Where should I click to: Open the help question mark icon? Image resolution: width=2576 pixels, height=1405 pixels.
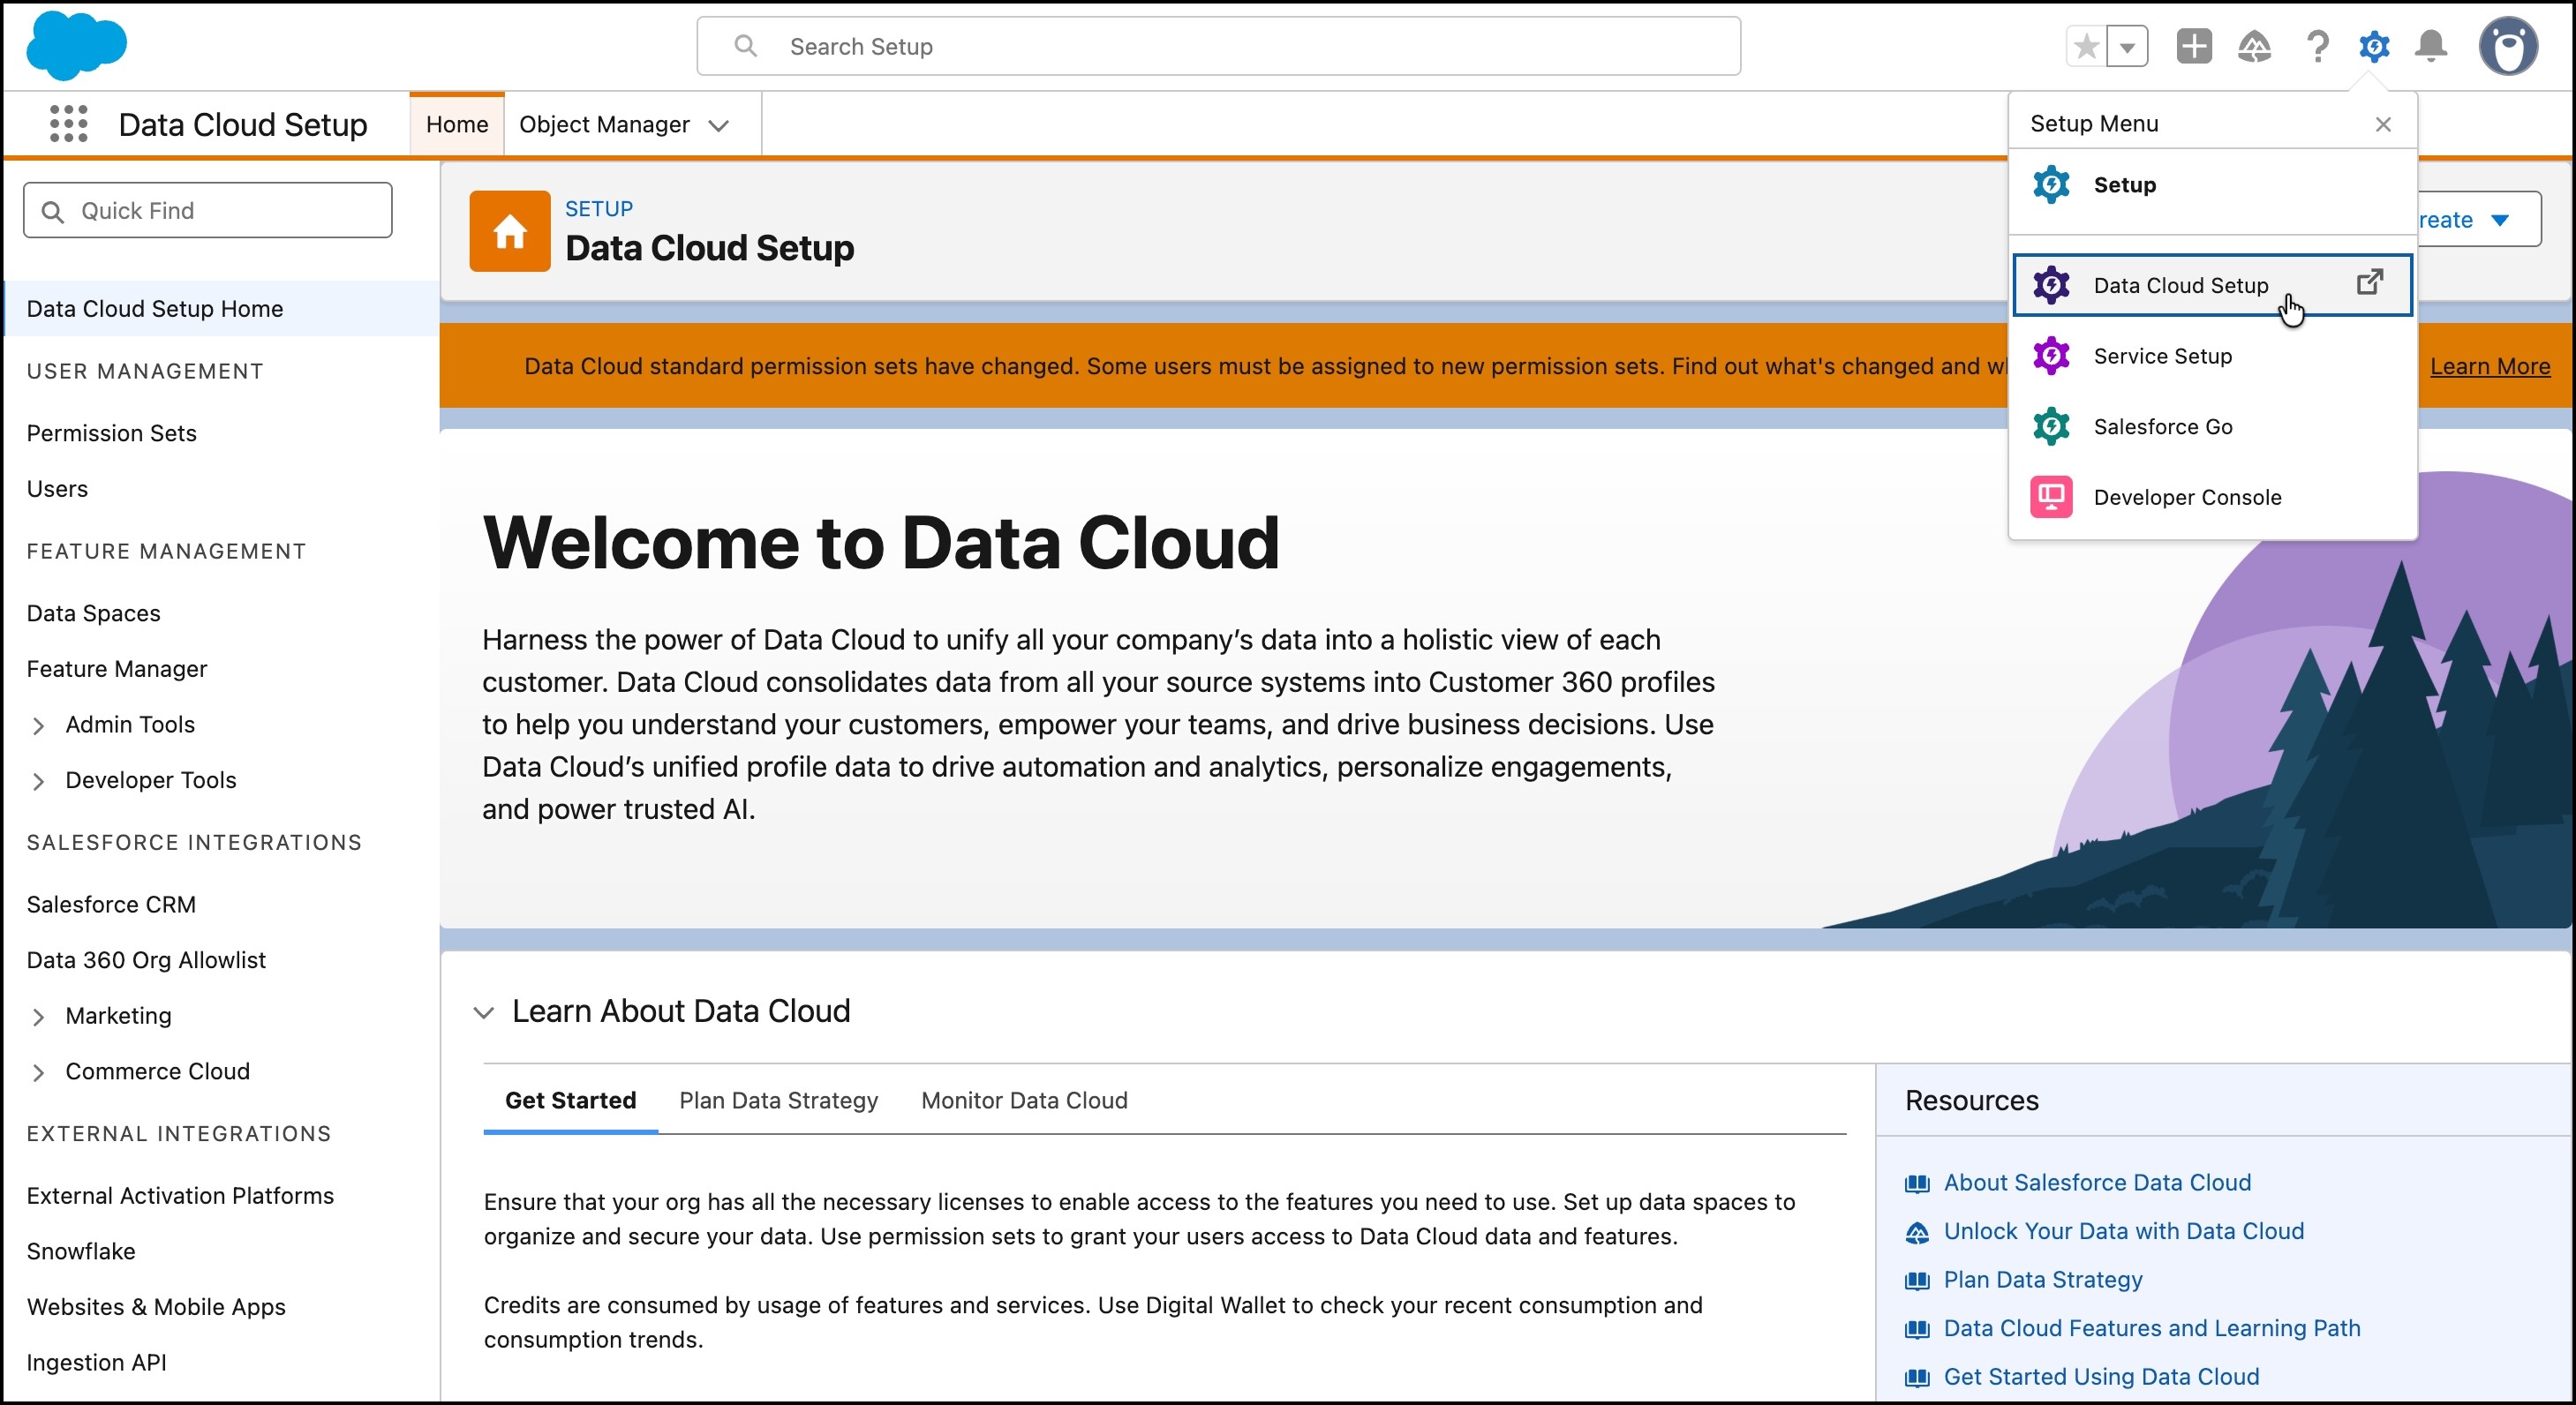(2317, 46)
